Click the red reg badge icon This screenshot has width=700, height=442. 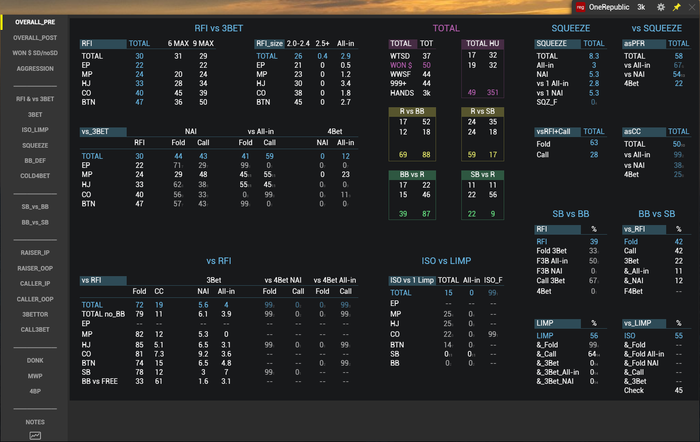[x=580, y=7]
